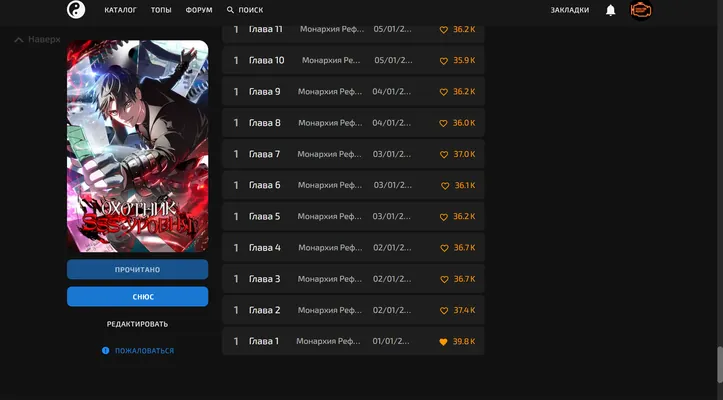This screenshot has width=723, height=400.
Task: Click the page vertical scrollbar thumb
Action: click(720, 364)
